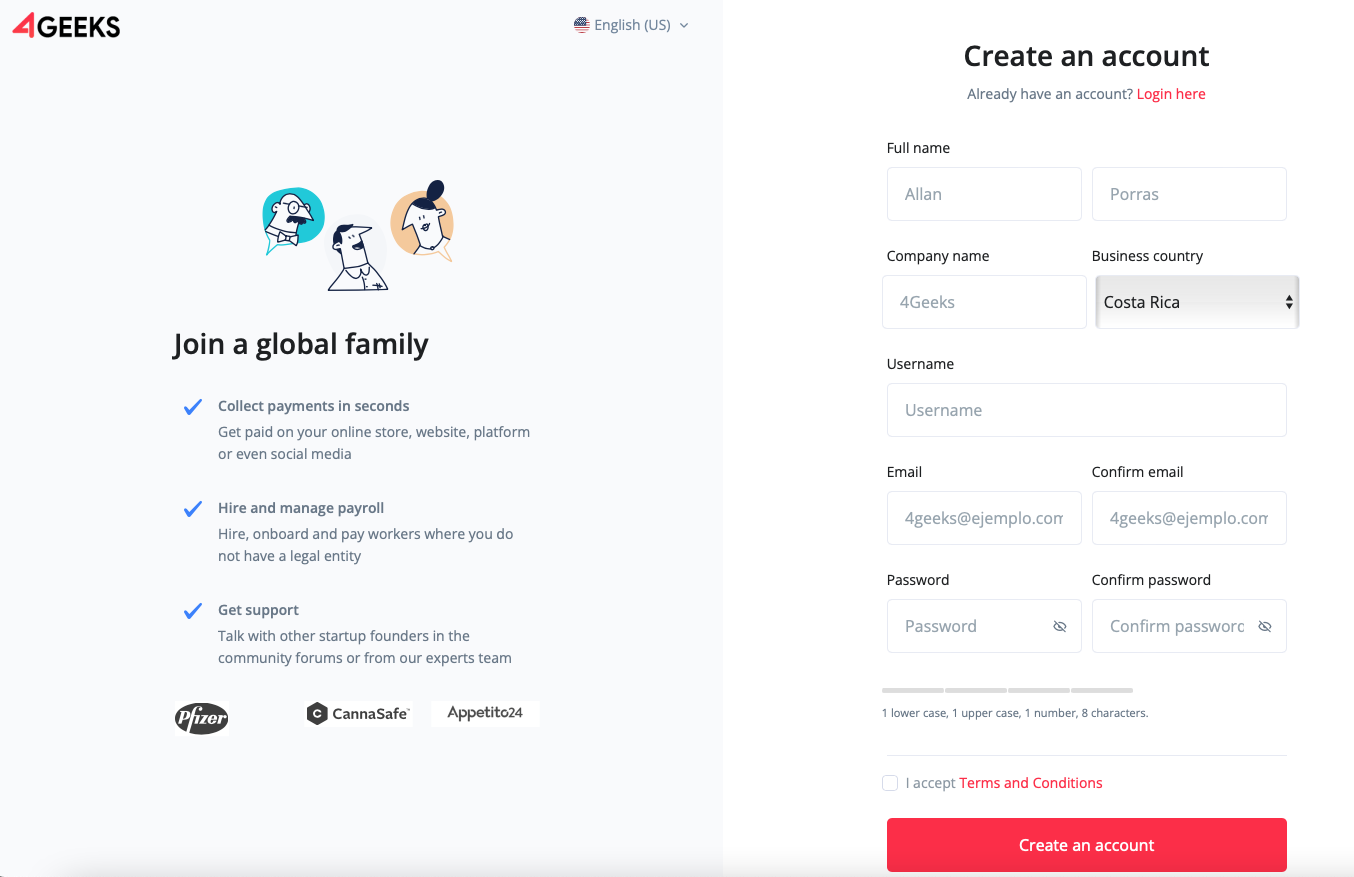Click the password strength indicator bar
Viewport: 1354px width, 877px height.
pos(1007,690)
